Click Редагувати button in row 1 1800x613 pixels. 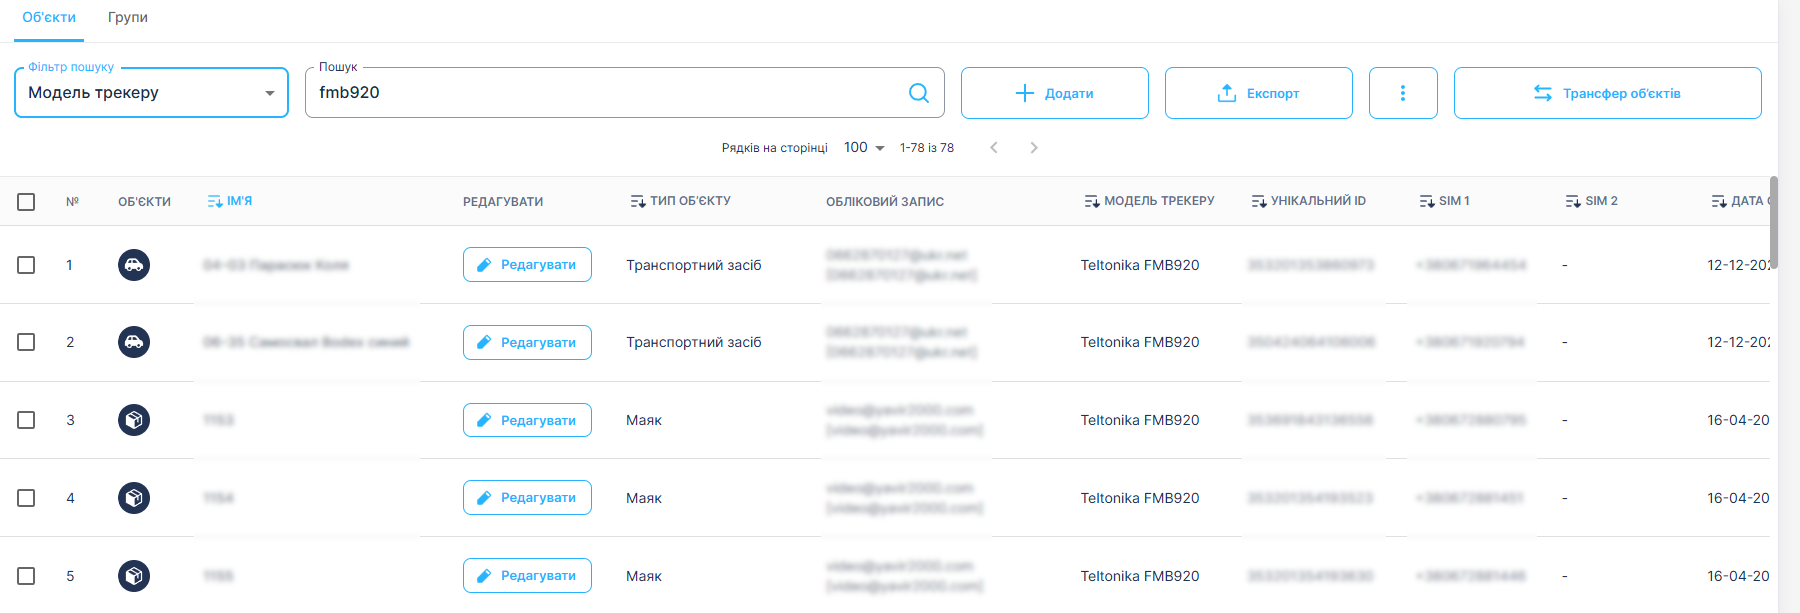tap(527, 265)
